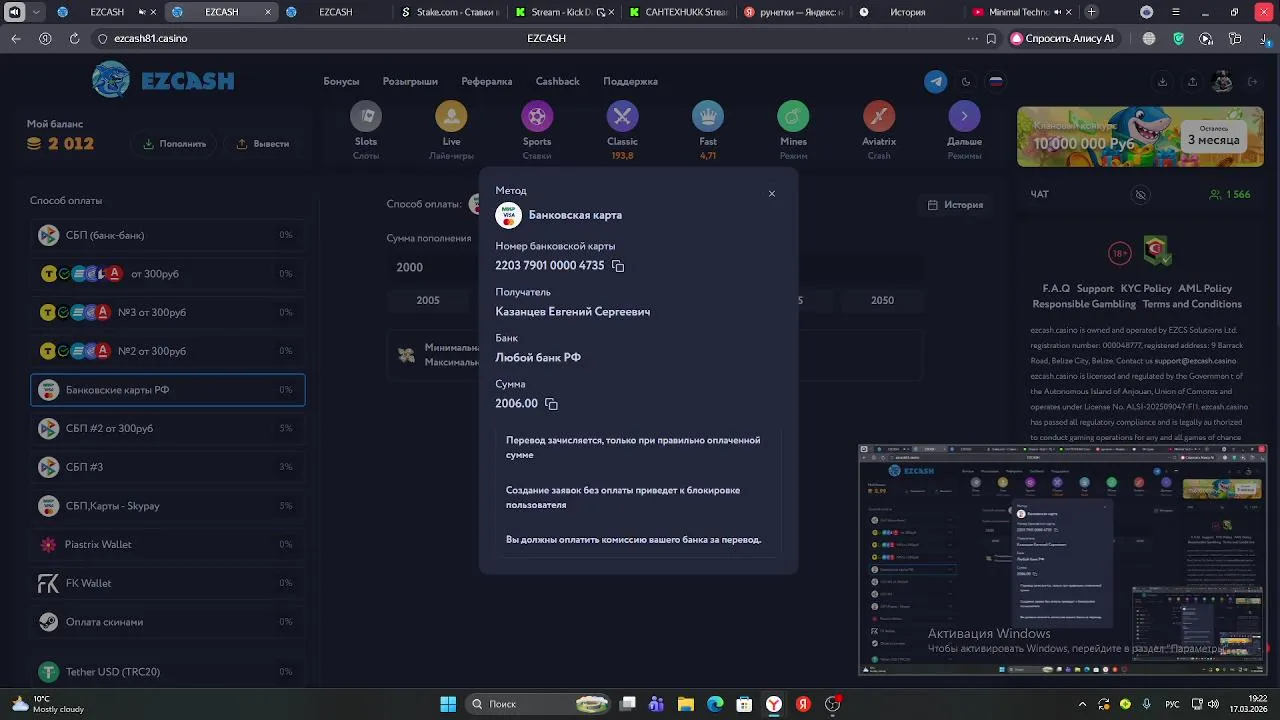Open the clan contest 10 000 000 banner
The width and height of the screenshot is (1280, 720).
[1139, 137]
